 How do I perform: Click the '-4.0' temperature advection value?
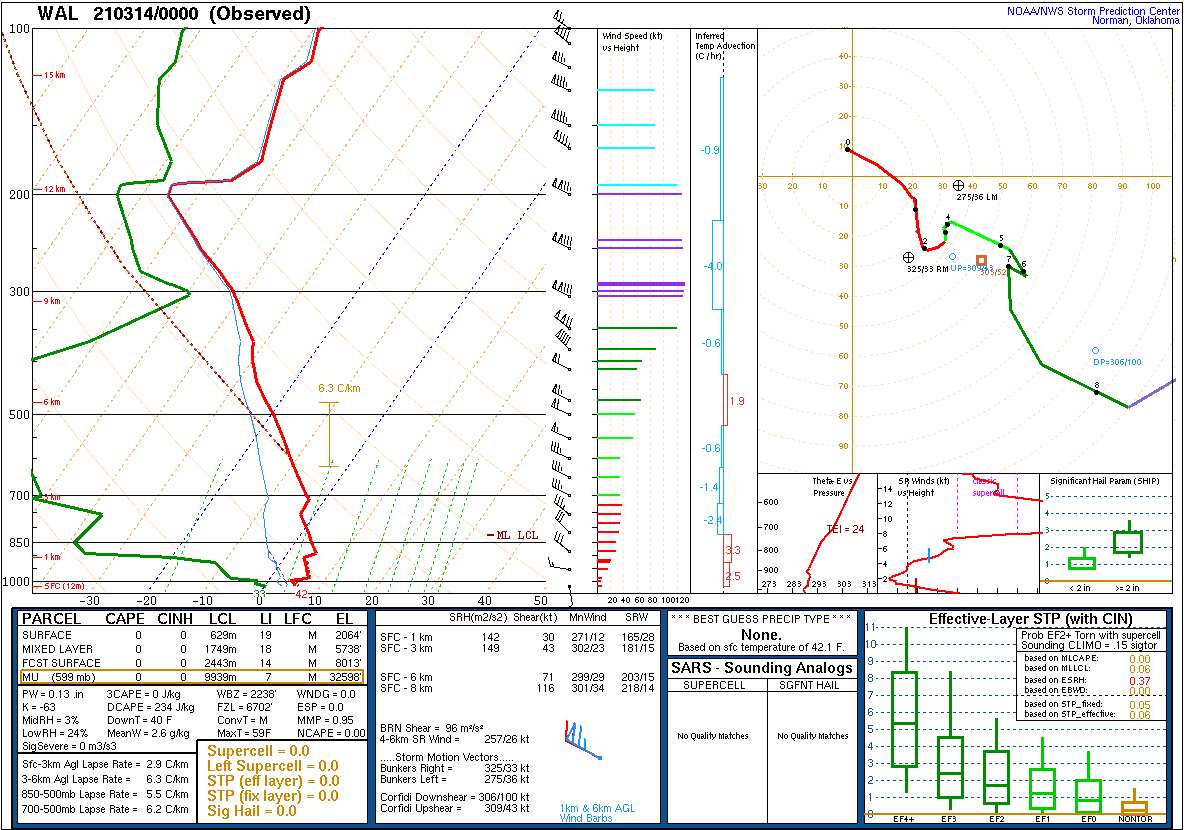coord(713,266)
